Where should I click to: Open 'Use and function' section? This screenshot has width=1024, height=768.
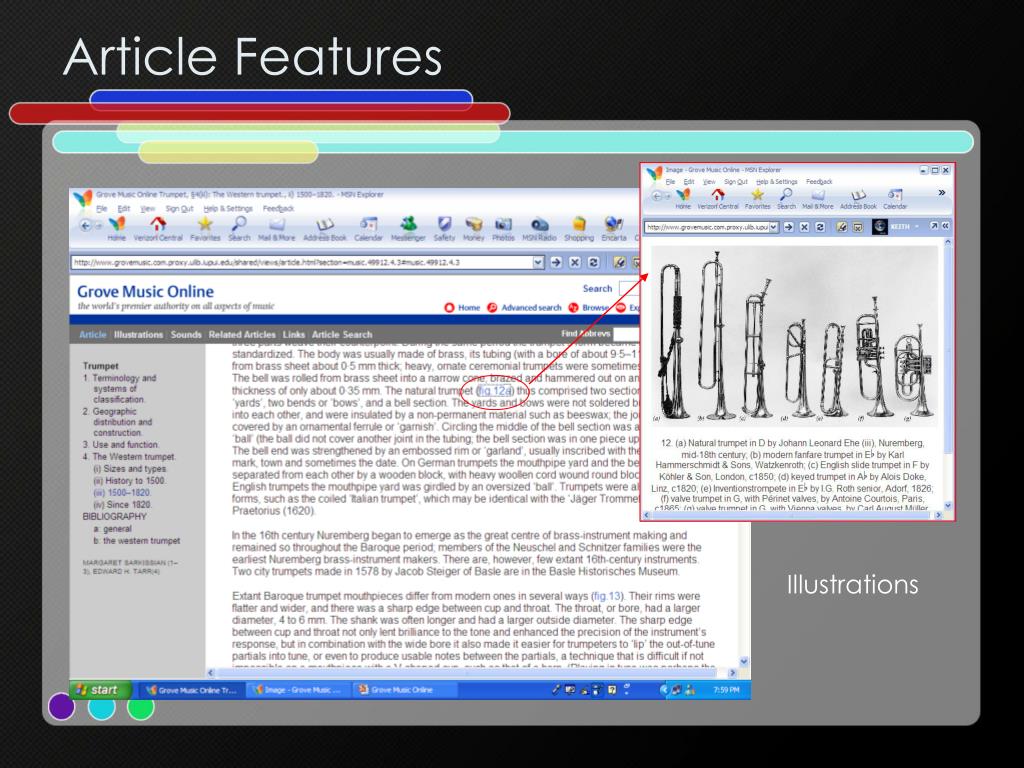point(121,444)
